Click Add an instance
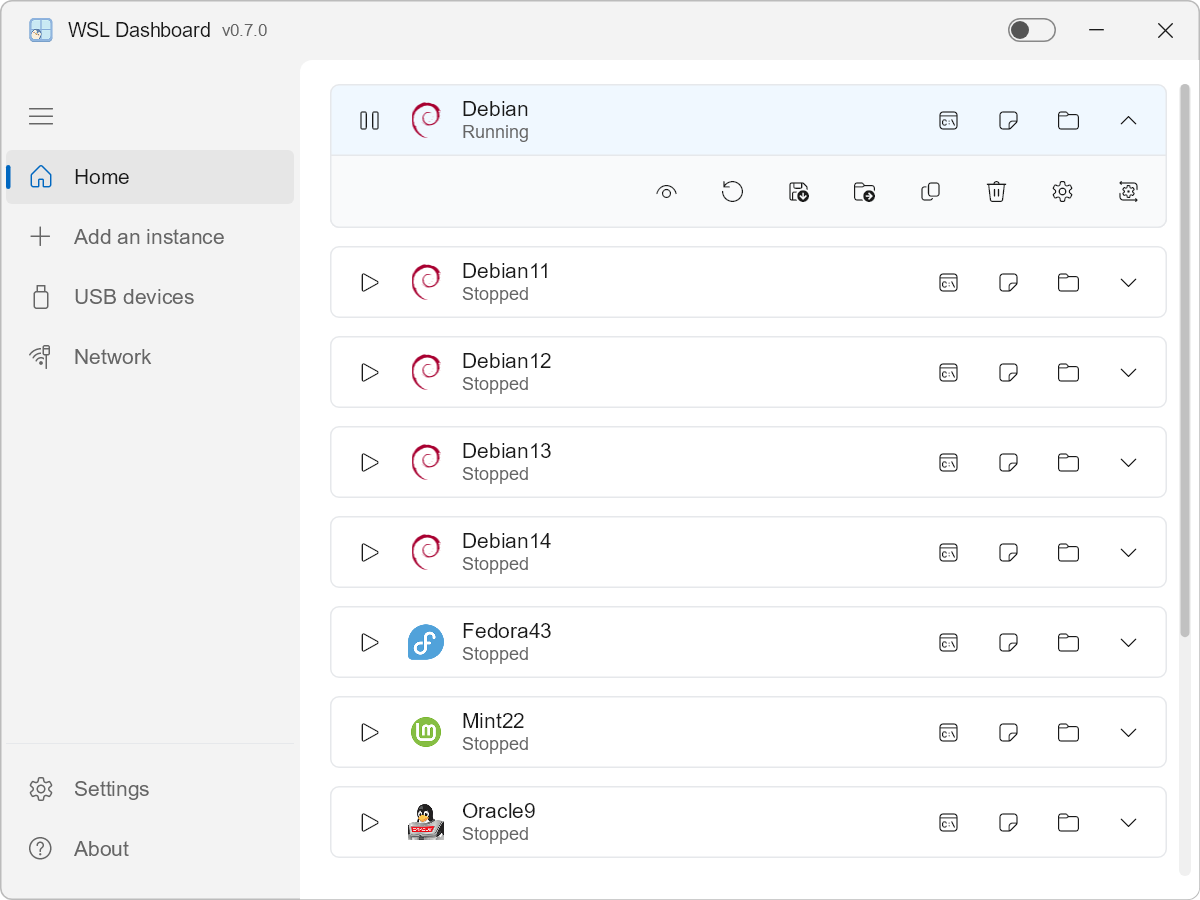This screenshot has height=900, width=1200. click(148, 236)
